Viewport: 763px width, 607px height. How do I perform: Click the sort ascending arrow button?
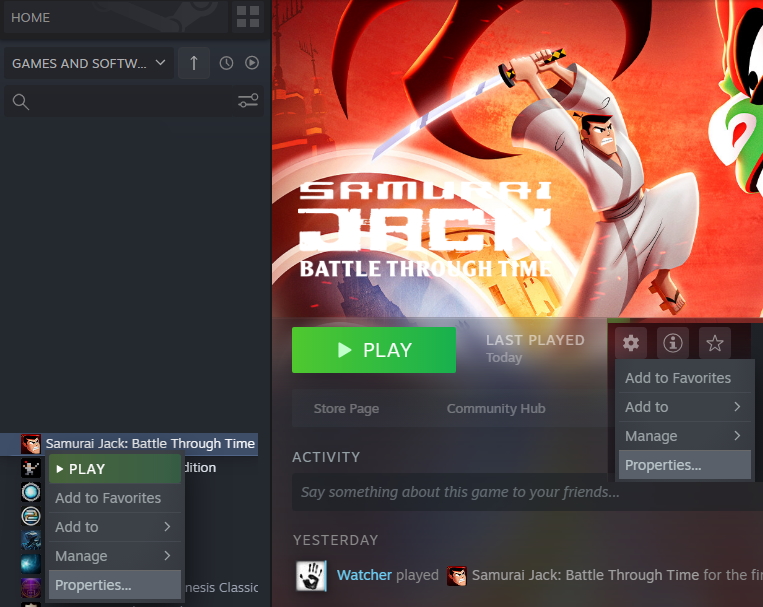tap(194, 63)
